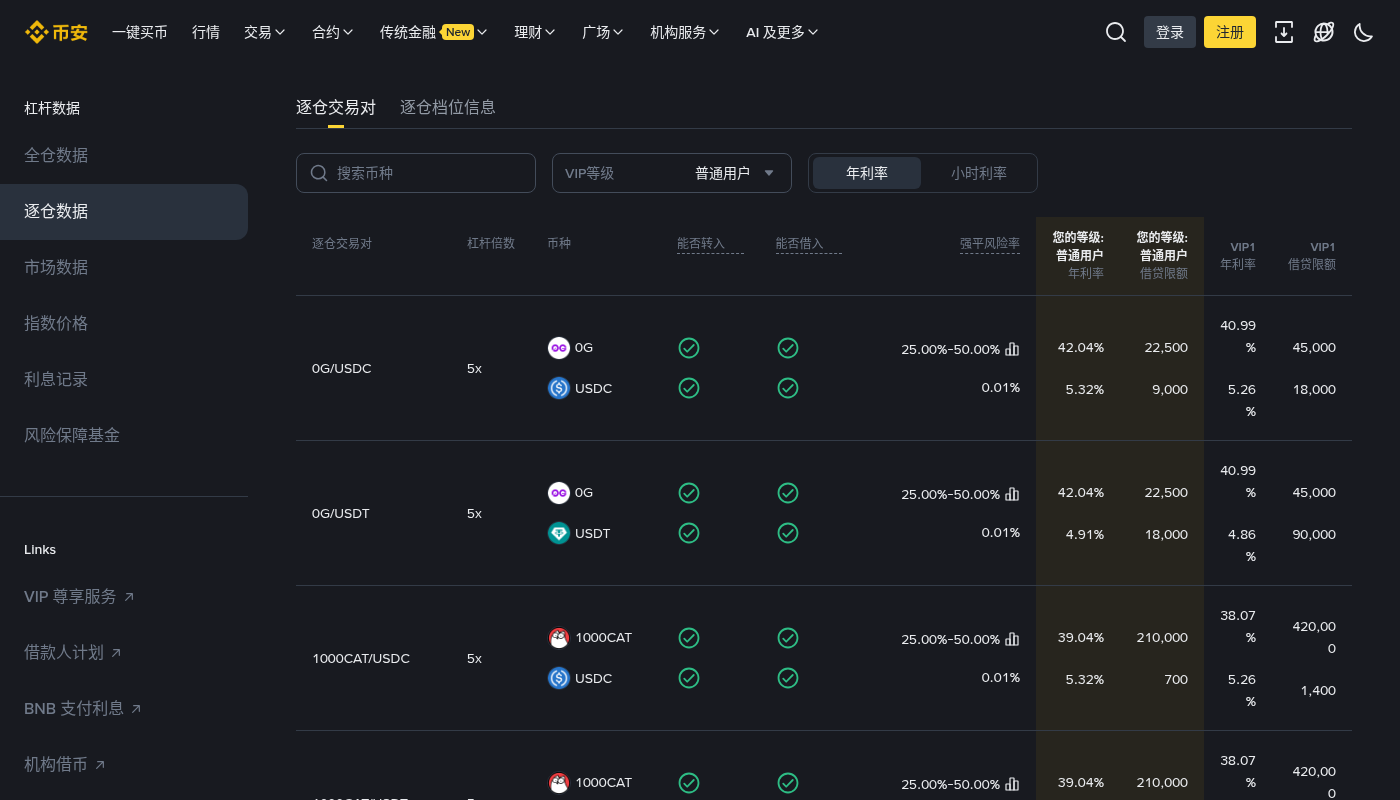
Task: Open 行情 in top navigation
Action: coord(206,32)
